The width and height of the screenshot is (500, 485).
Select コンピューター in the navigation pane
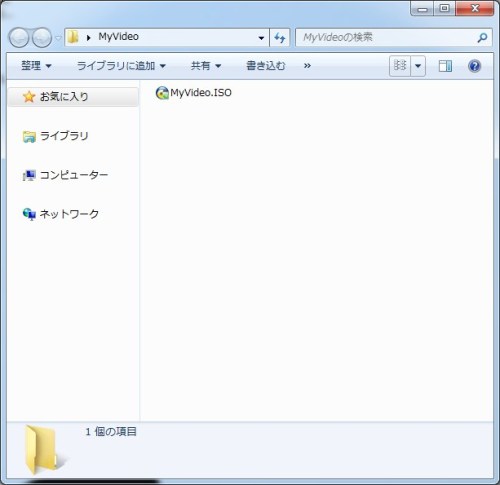click(x=74, y=175)
